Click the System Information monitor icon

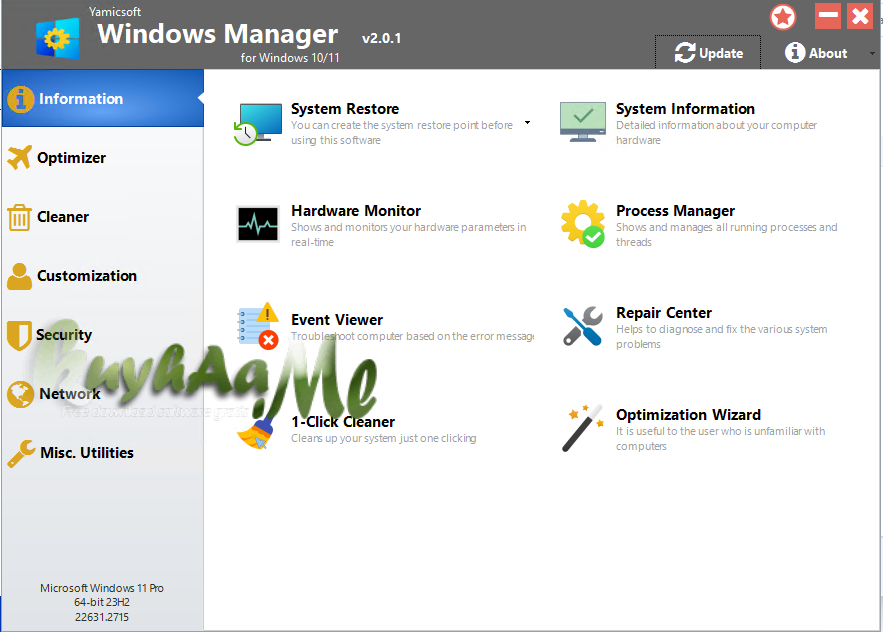click(x=583, y=122)
